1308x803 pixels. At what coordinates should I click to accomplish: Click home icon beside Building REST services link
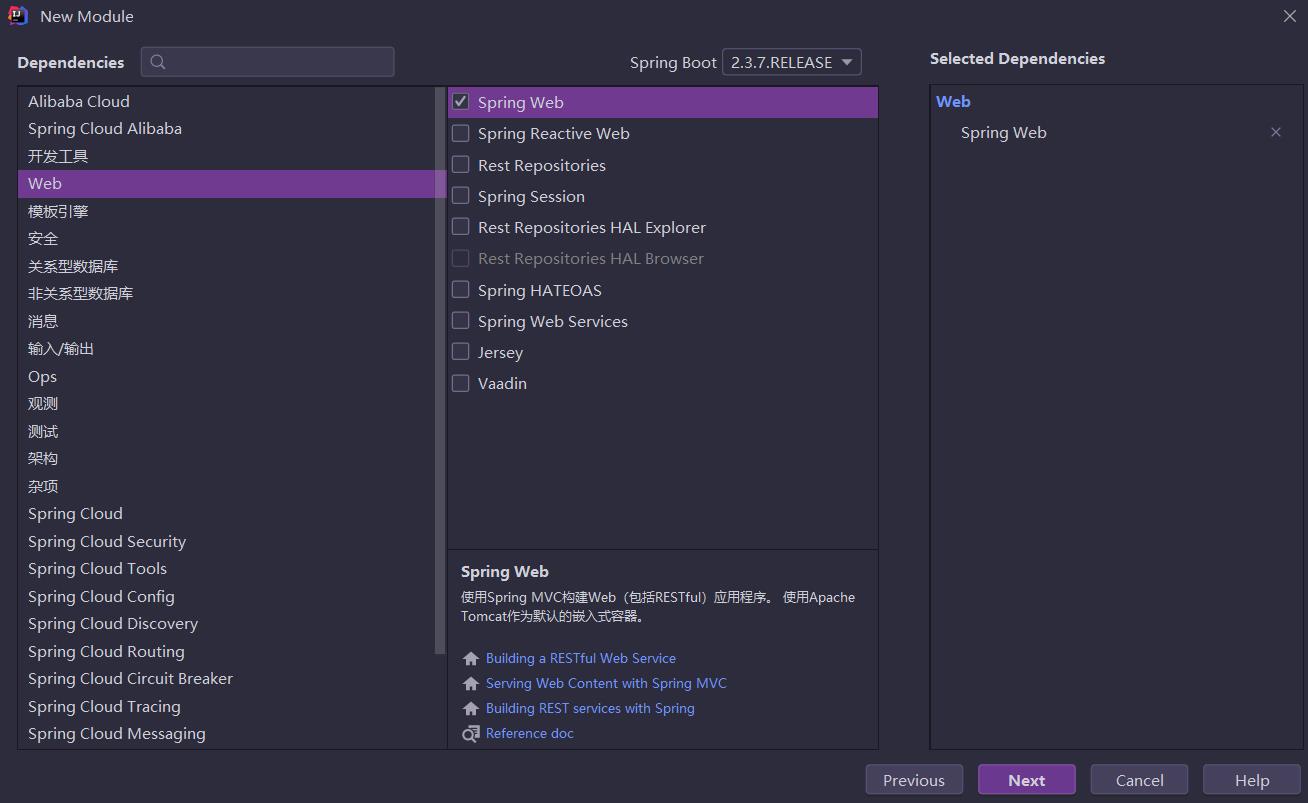[471, 709]
